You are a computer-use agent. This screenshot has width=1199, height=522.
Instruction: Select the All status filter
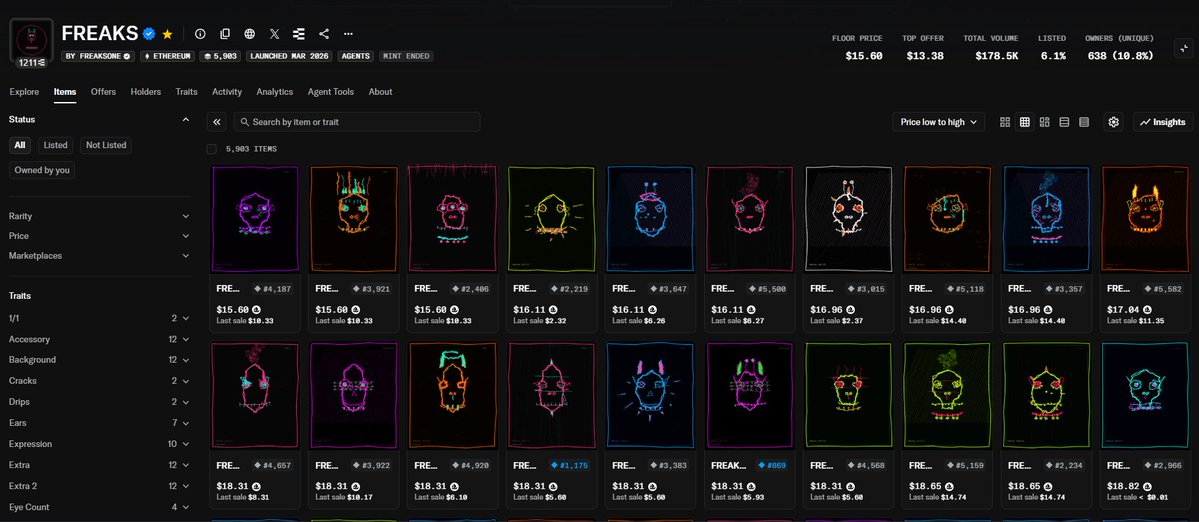pos(20,145)
